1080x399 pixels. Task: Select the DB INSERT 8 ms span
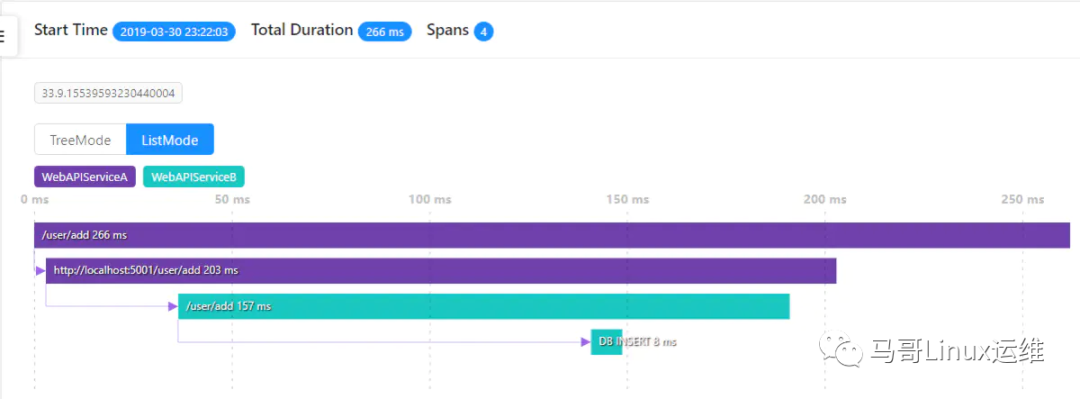(607, 342)
